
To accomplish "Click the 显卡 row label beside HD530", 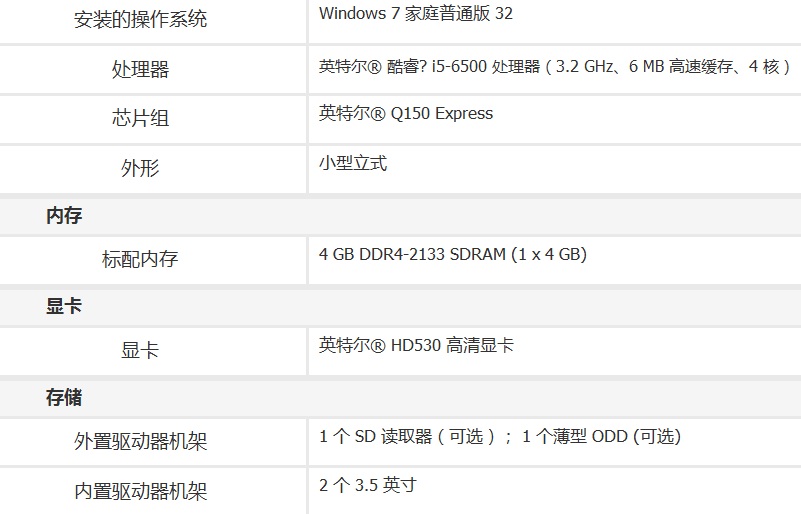I will click(140, 350).
